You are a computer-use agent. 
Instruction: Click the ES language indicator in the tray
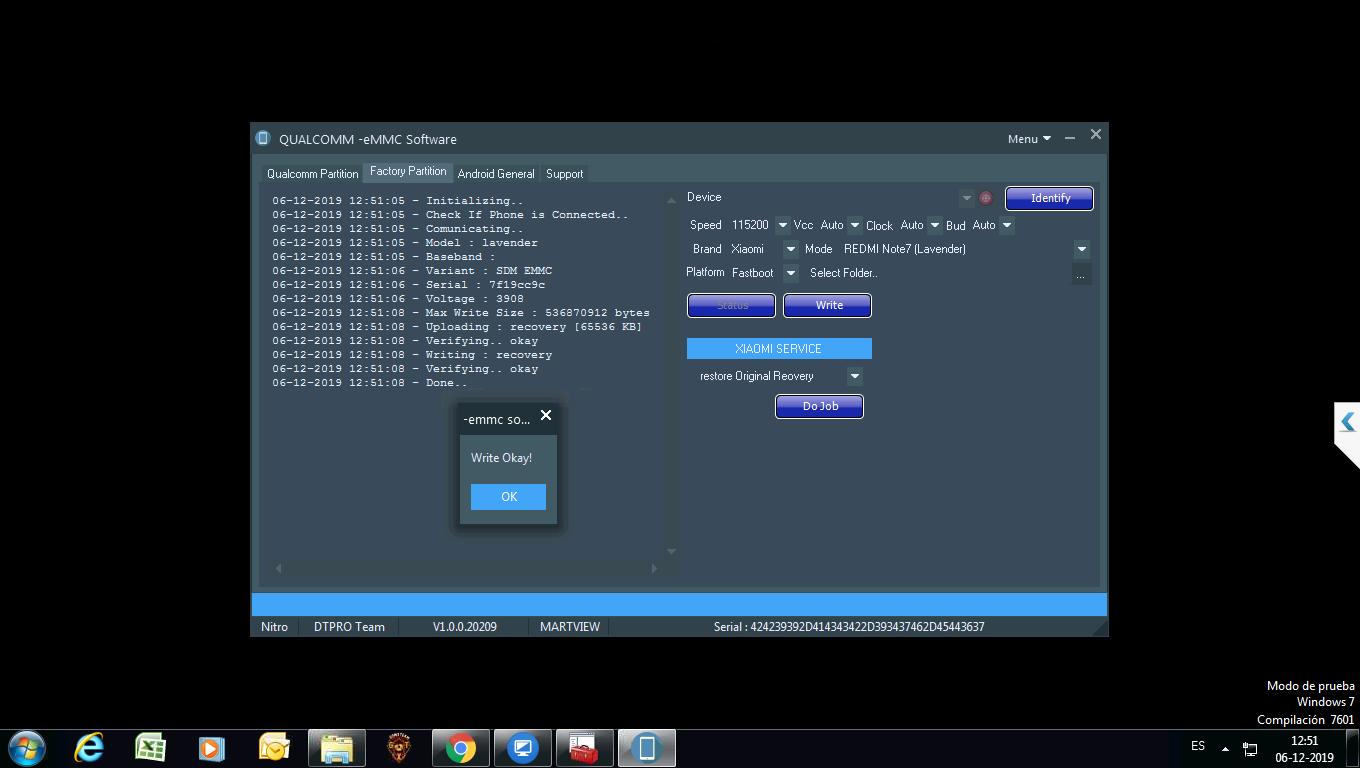click(1198, 746)
